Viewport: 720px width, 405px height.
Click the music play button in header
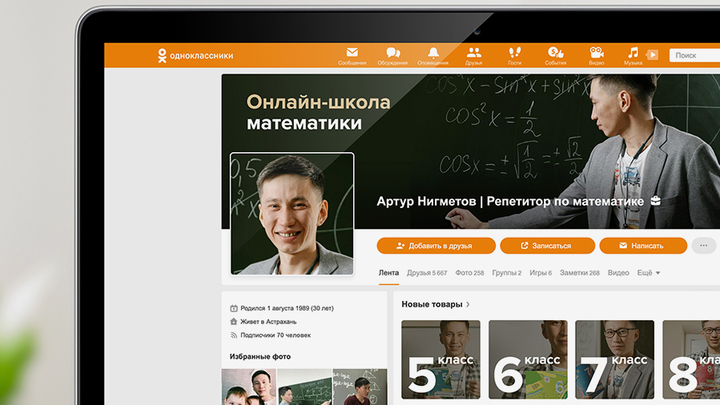652,55
